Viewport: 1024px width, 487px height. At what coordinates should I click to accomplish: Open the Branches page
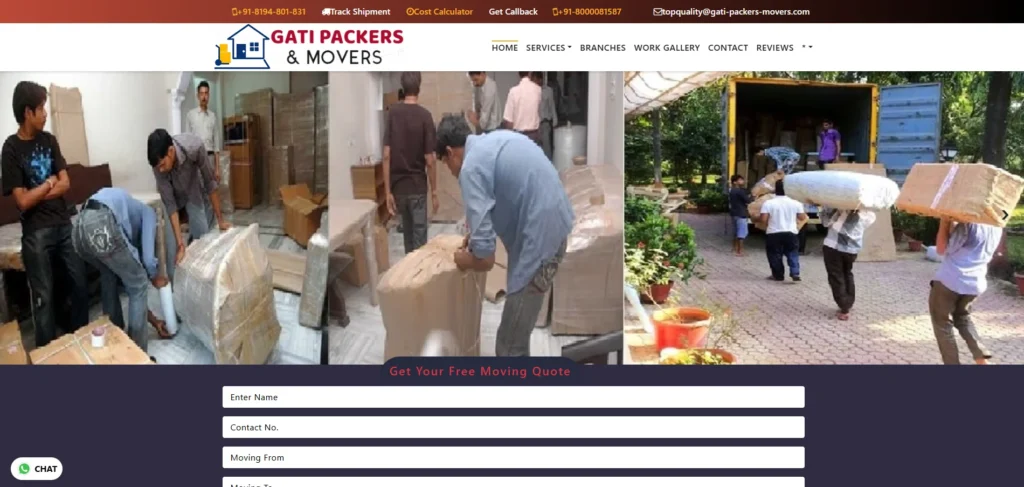603,48
